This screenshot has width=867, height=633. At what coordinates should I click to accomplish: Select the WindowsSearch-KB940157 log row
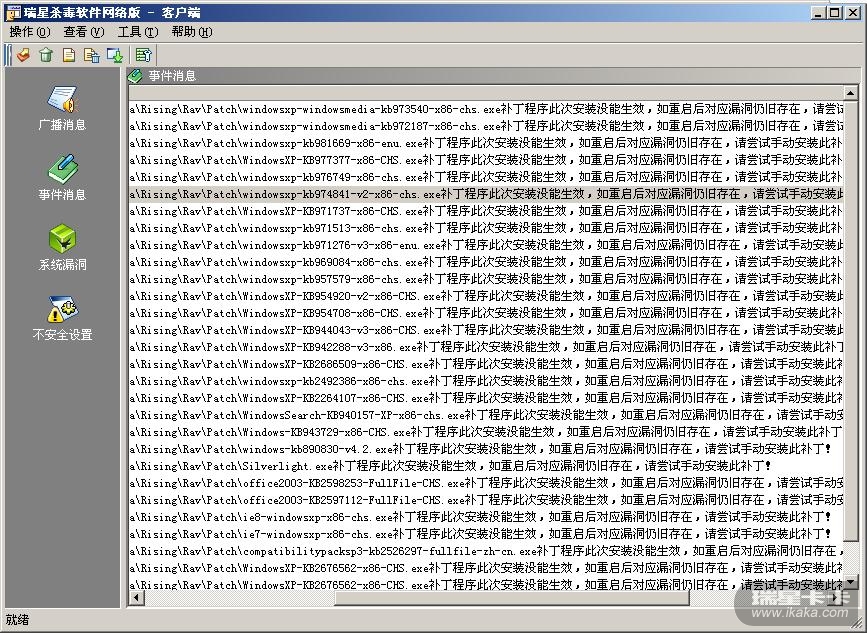point(486,415)
